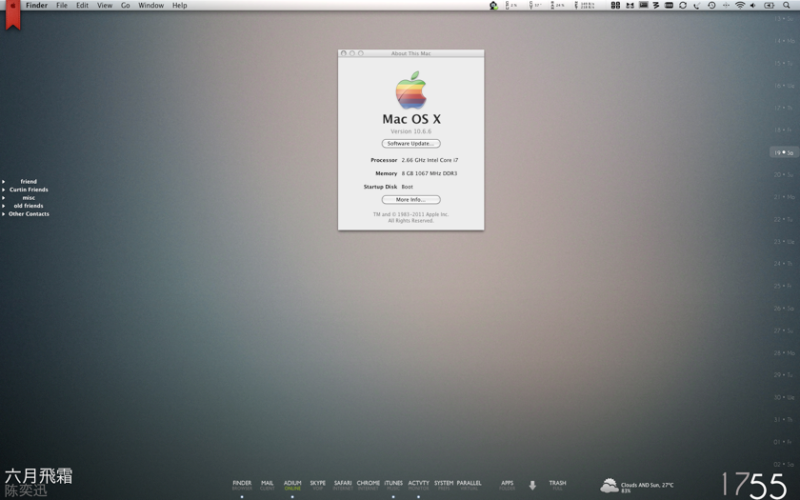Click the More Info button
This screenshot has width=800, height=500.
410,199
